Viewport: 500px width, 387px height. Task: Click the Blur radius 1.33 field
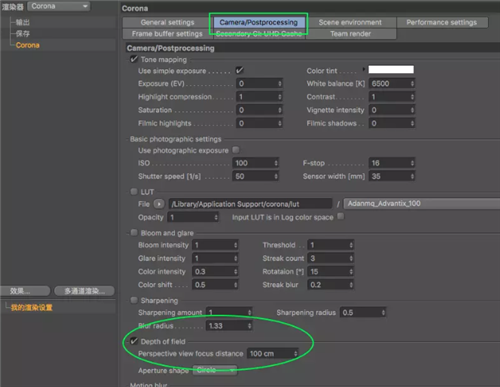click(229, 326)
